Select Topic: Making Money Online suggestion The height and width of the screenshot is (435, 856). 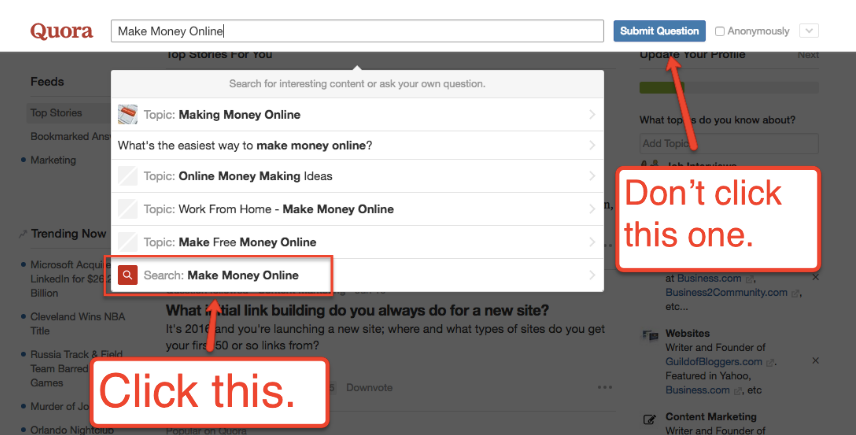tap(357, 115)
